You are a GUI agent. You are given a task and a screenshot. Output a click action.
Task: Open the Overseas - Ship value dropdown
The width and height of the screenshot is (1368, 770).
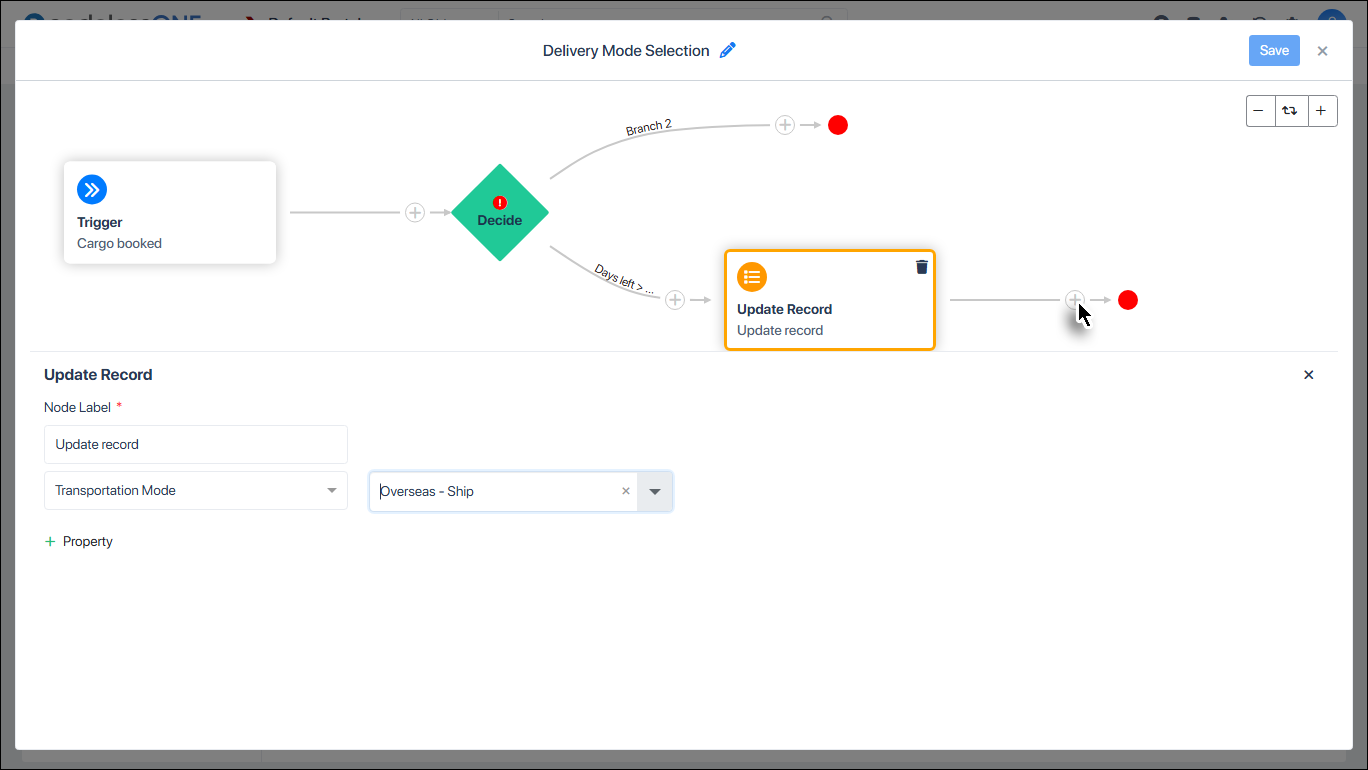tap(655, 491)
